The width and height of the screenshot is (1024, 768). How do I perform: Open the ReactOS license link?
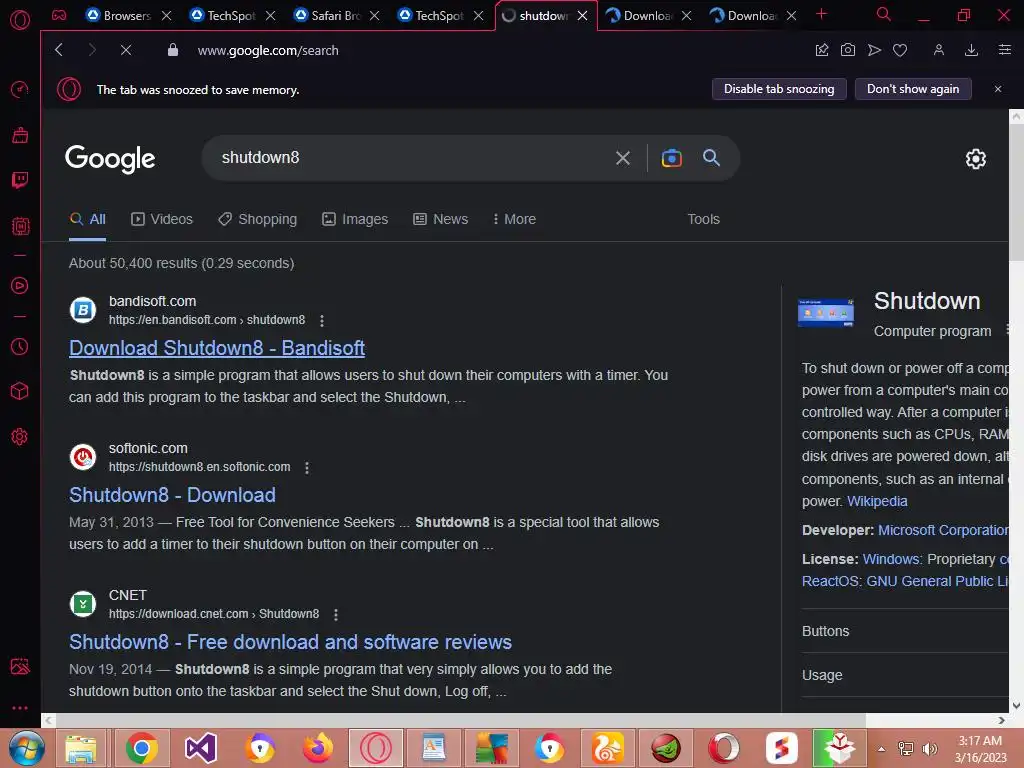904,581
